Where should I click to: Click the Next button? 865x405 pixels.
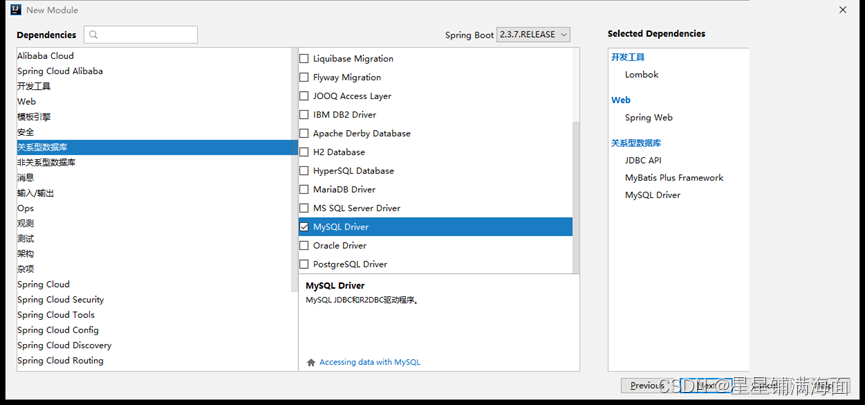point(706,385)
